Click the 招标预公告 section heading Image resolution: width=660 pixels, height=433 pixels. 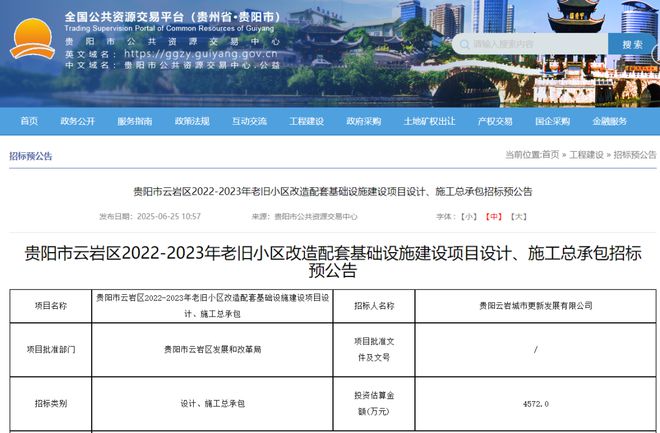[x=31, y=156]
